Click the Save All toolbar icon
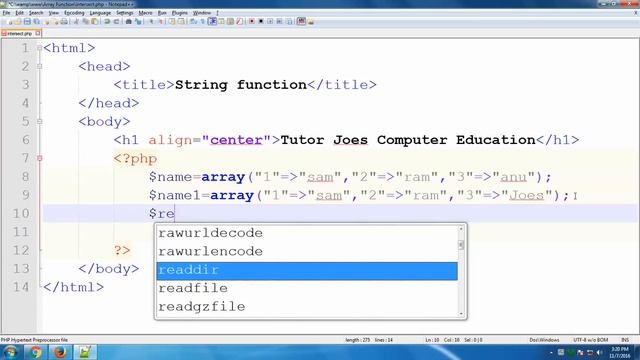 tap(36, 21)
